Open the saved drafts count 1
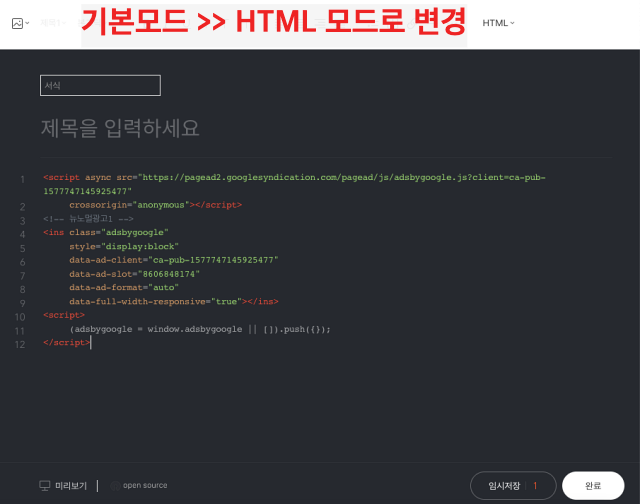The height and width of the screenshot is (504, 640). (535, 486)
